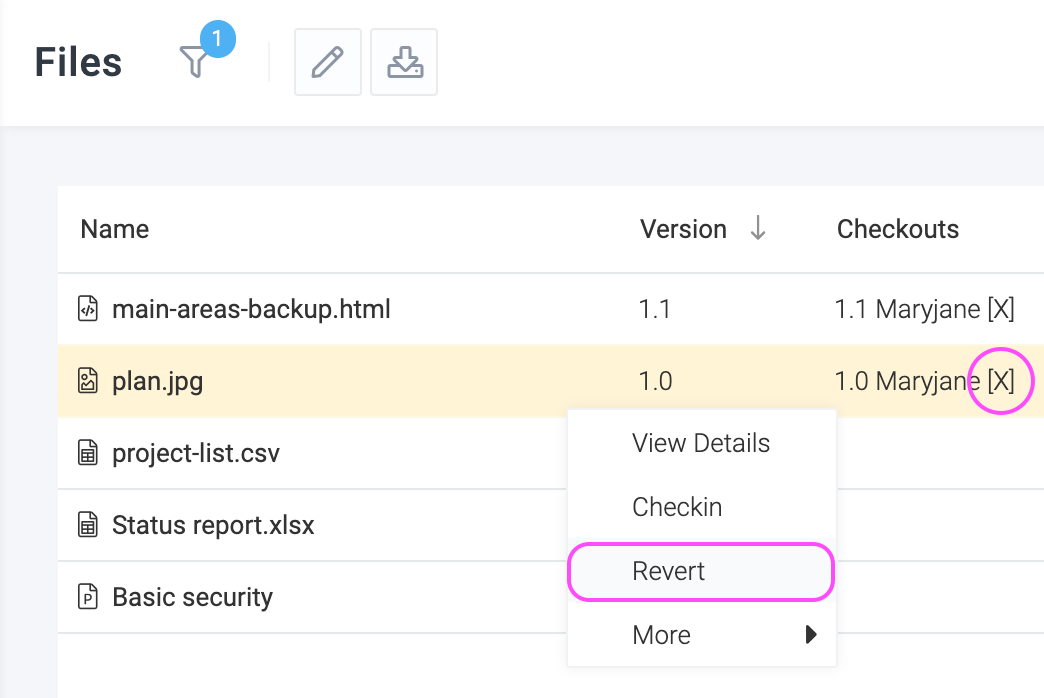The width and height of the screenshot is (1044, 698).
Task: Click the main-areas-backup.html file icon
Action: (88, 309)
